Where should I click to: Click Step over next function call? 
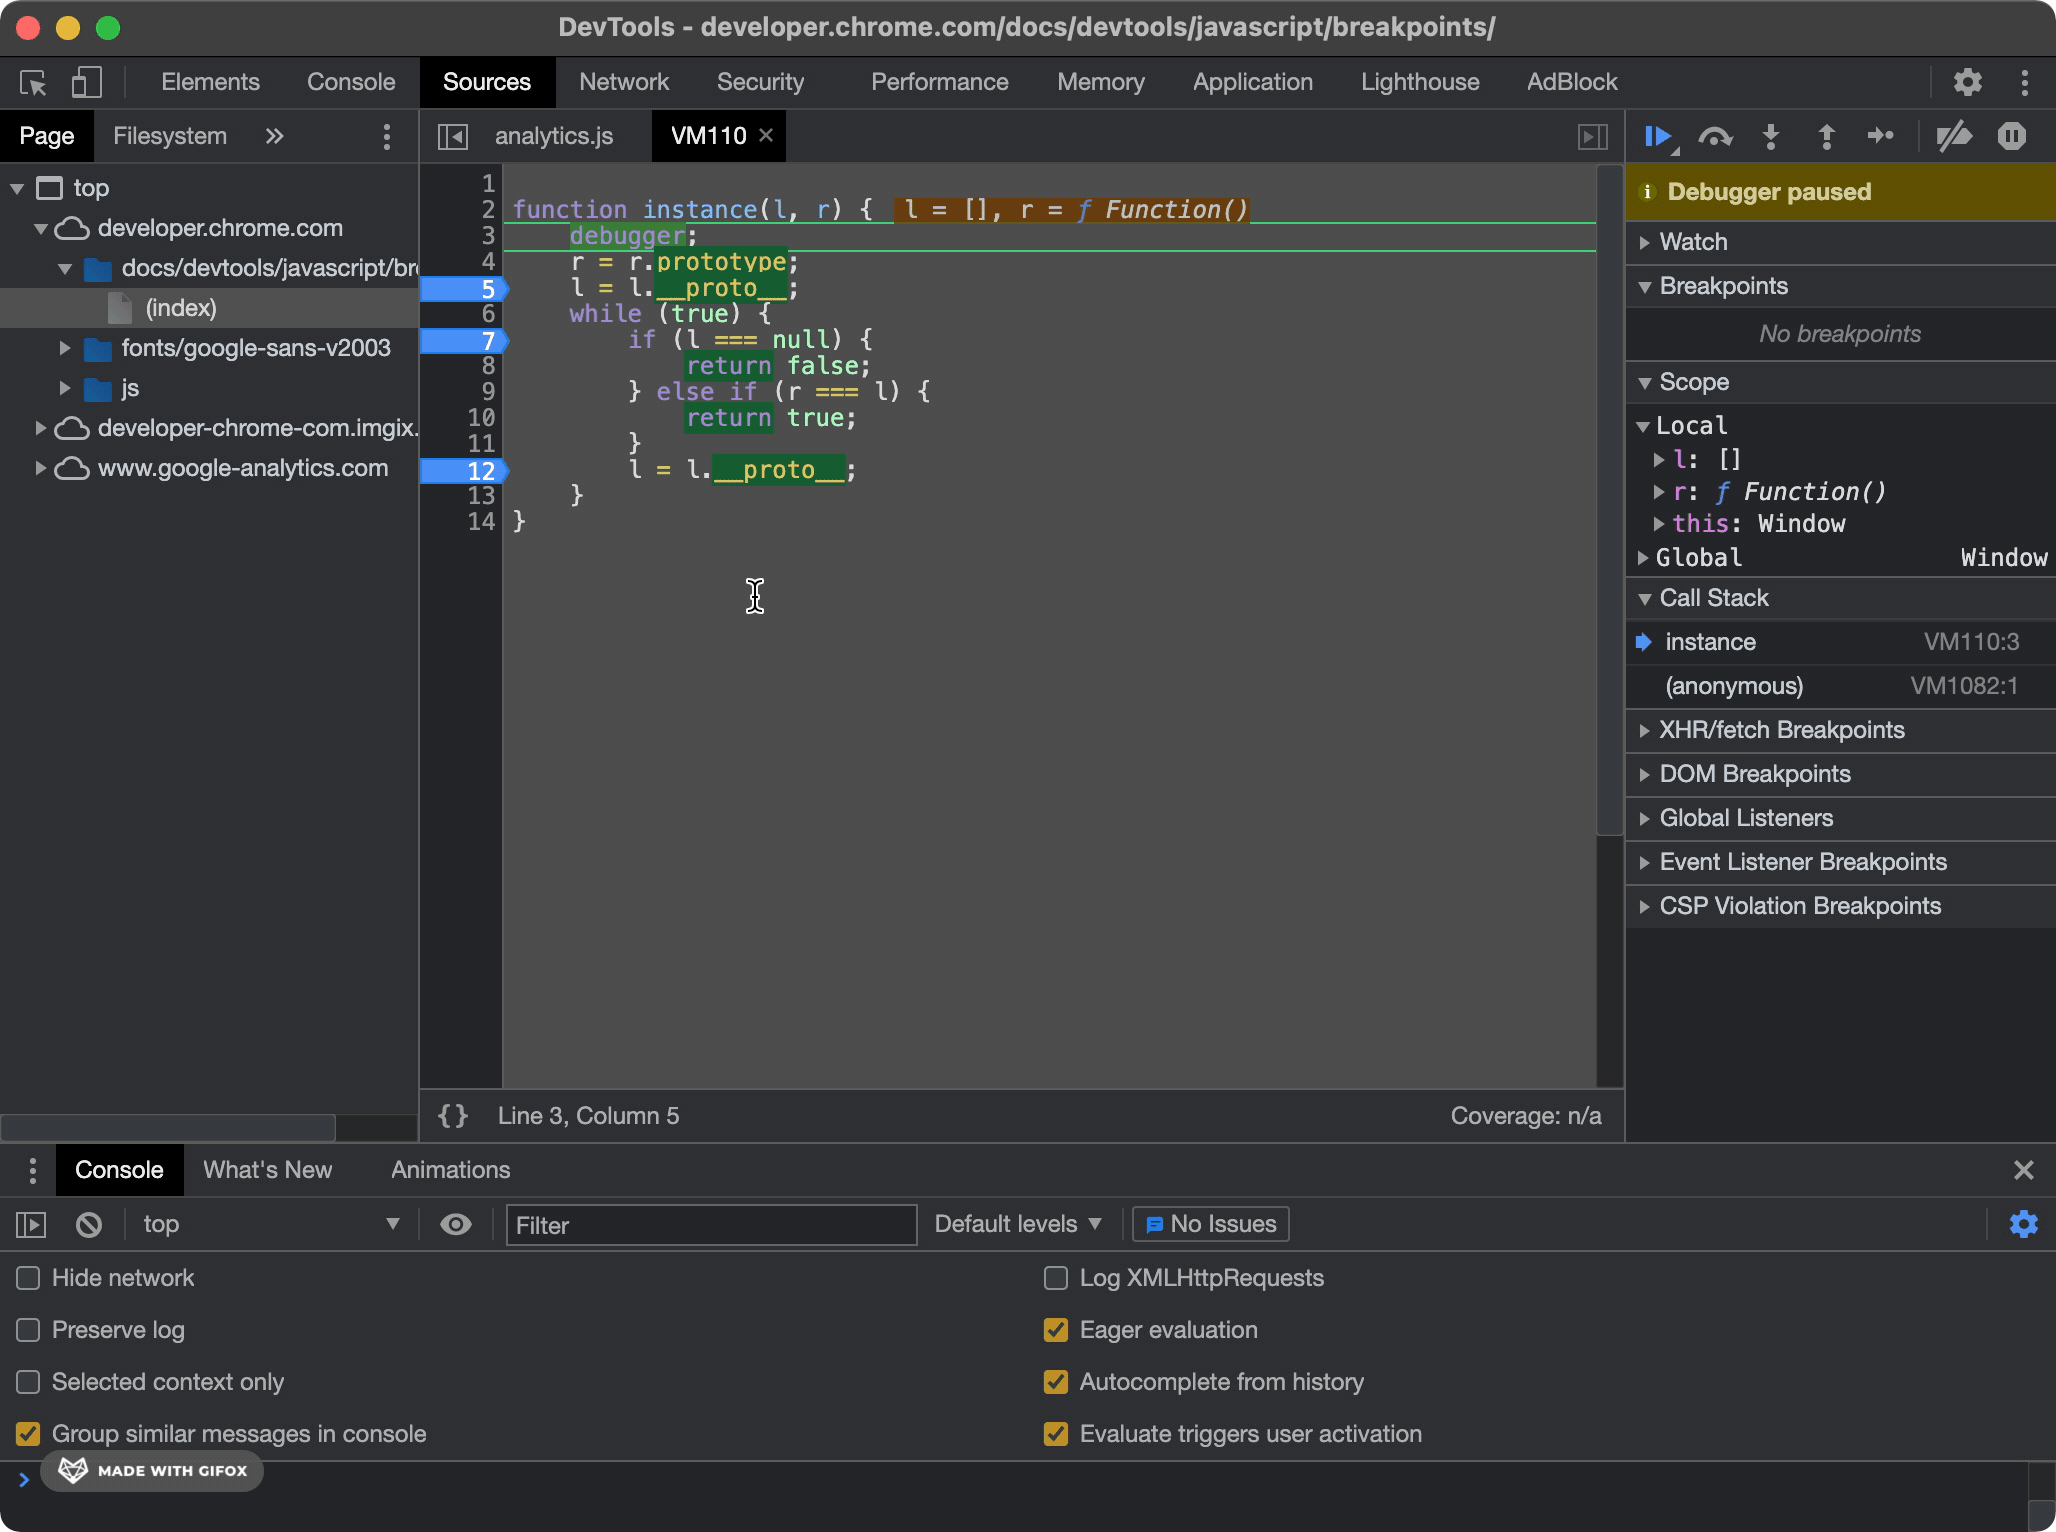pyautogui.click(x=1715, y=136)
